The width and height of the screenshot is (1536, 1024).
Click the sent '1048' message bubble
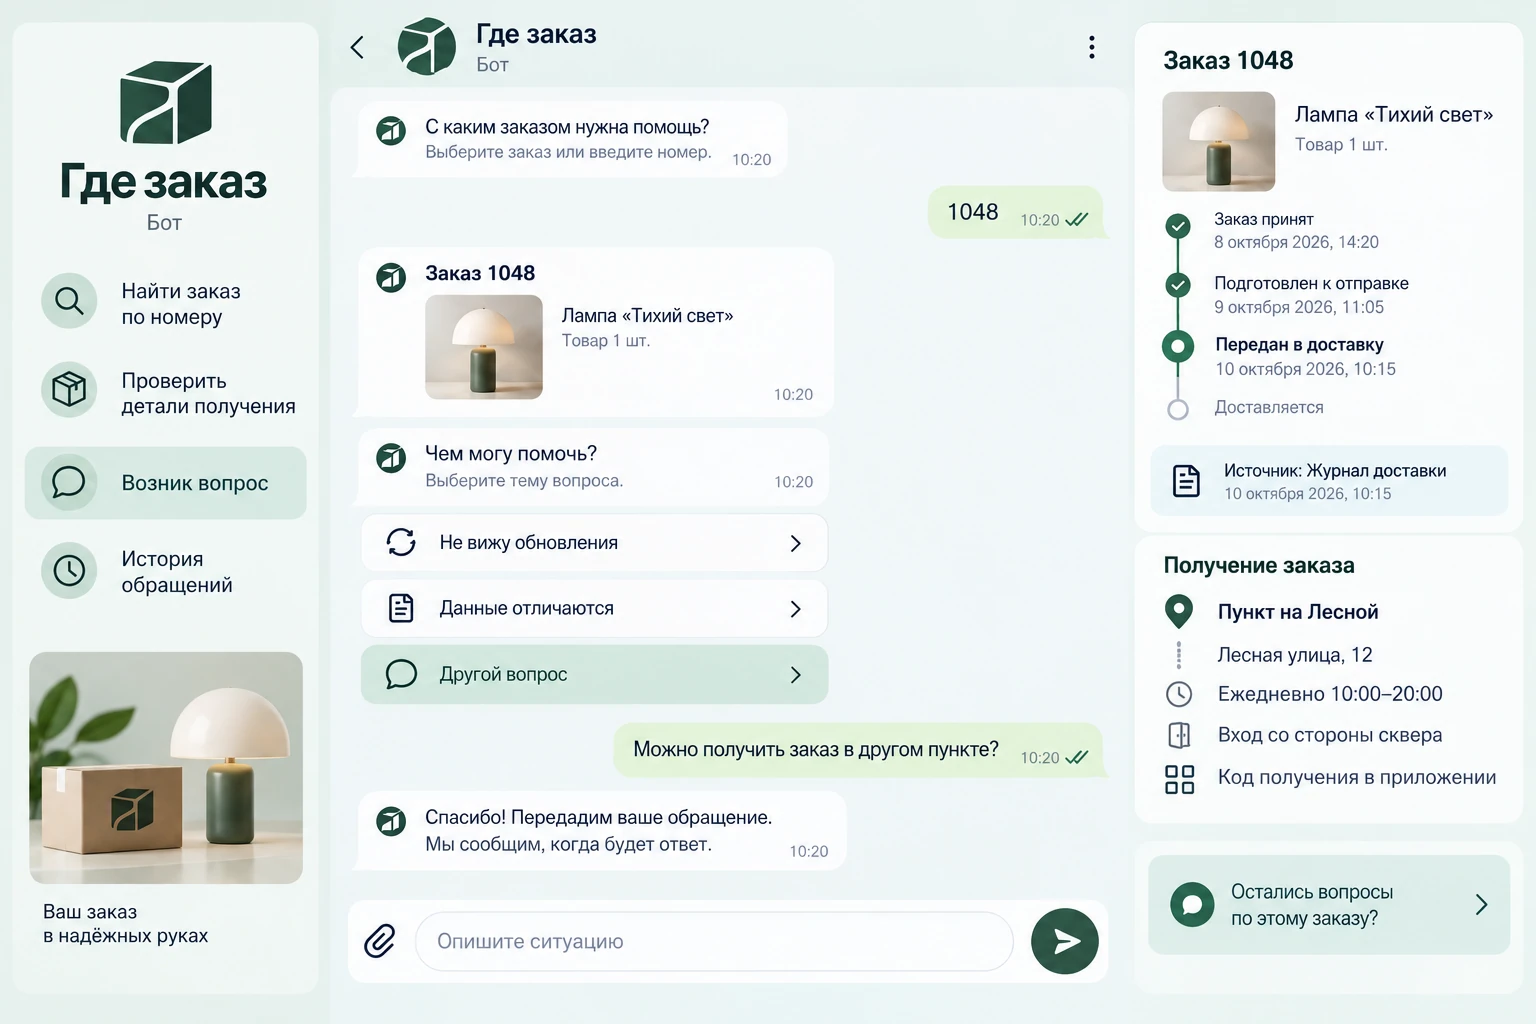(1016, 212)
